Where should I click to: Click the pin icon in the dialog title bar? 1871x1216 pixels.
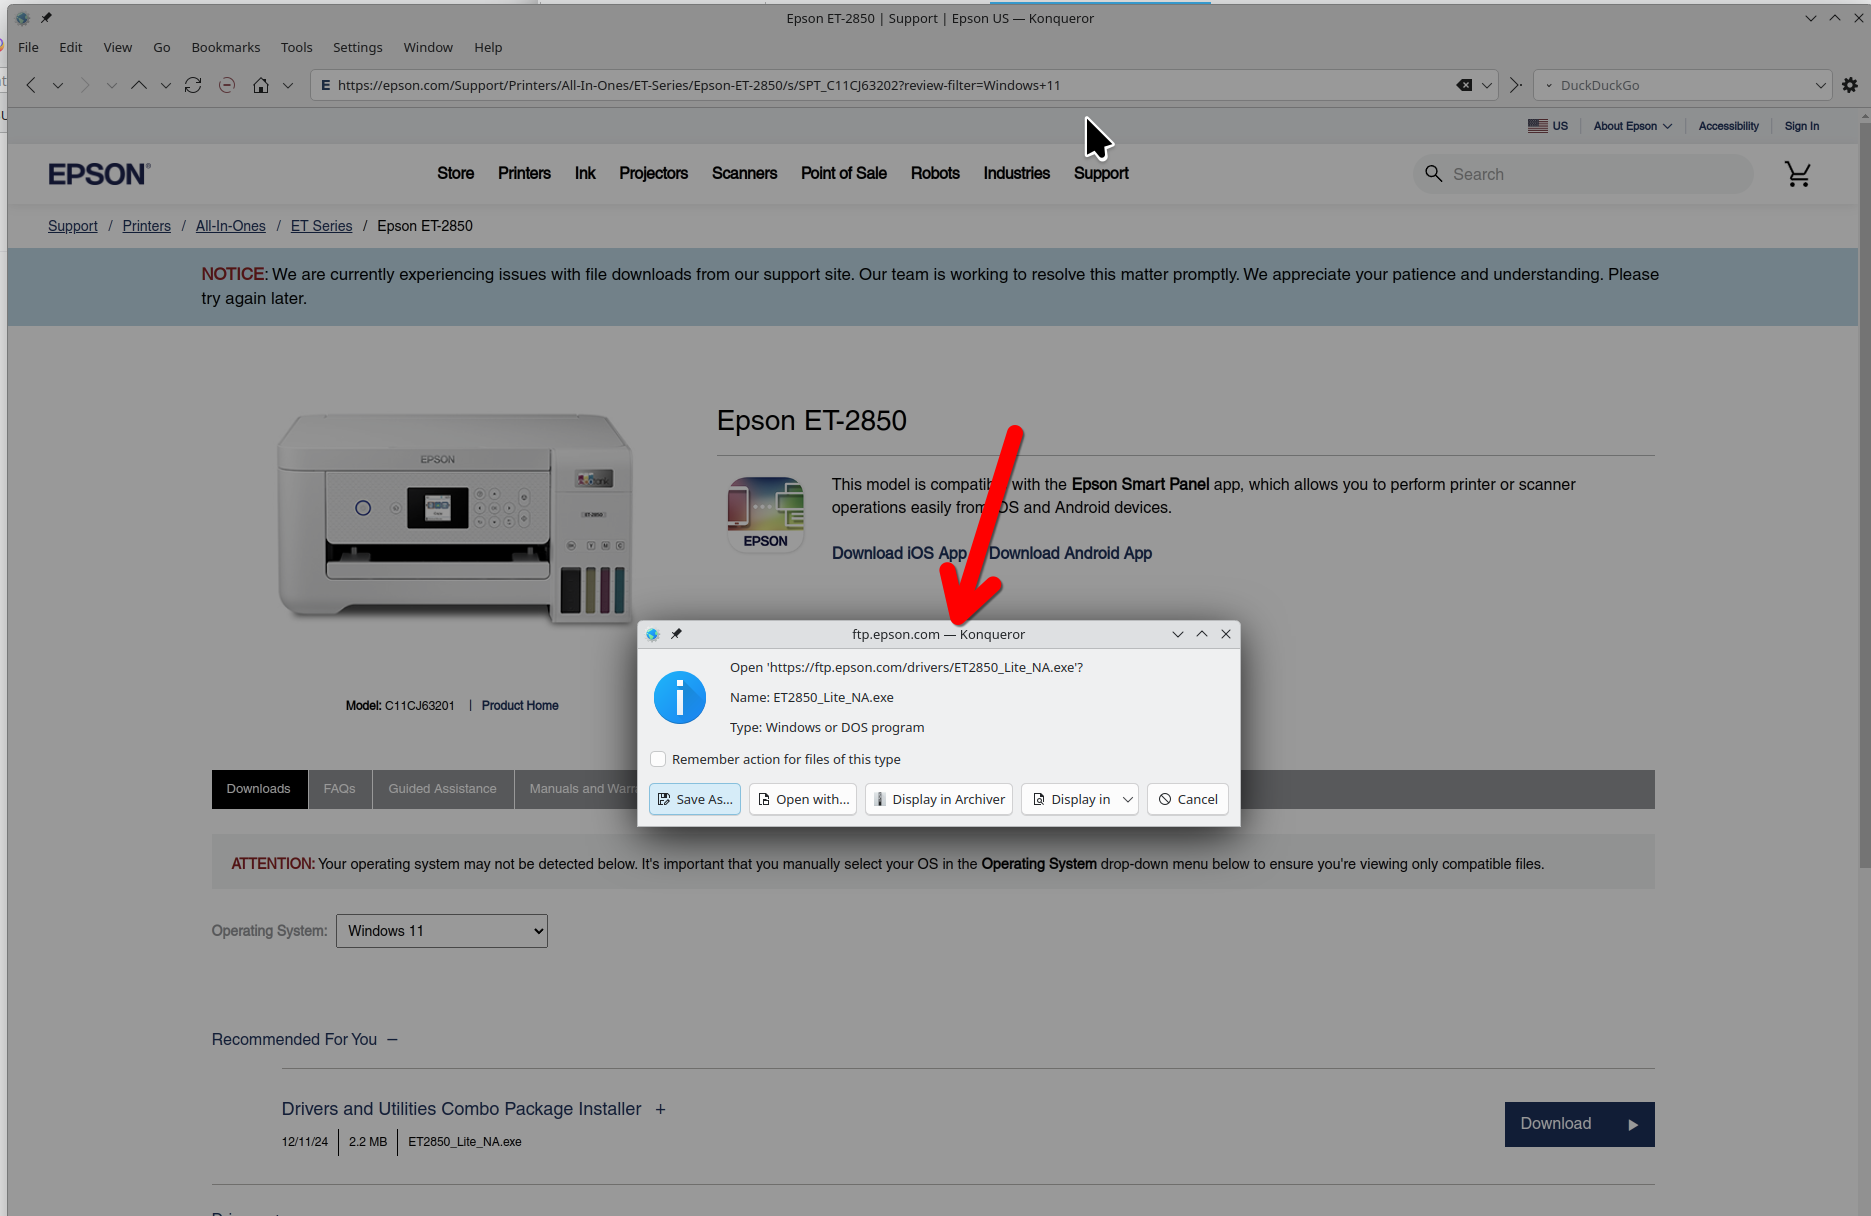tap(676, 634)
